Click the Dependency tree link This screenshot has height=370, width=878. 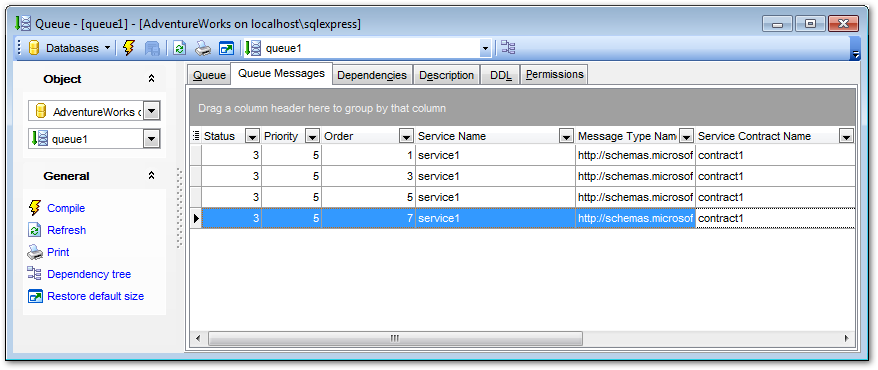[89, 274]
